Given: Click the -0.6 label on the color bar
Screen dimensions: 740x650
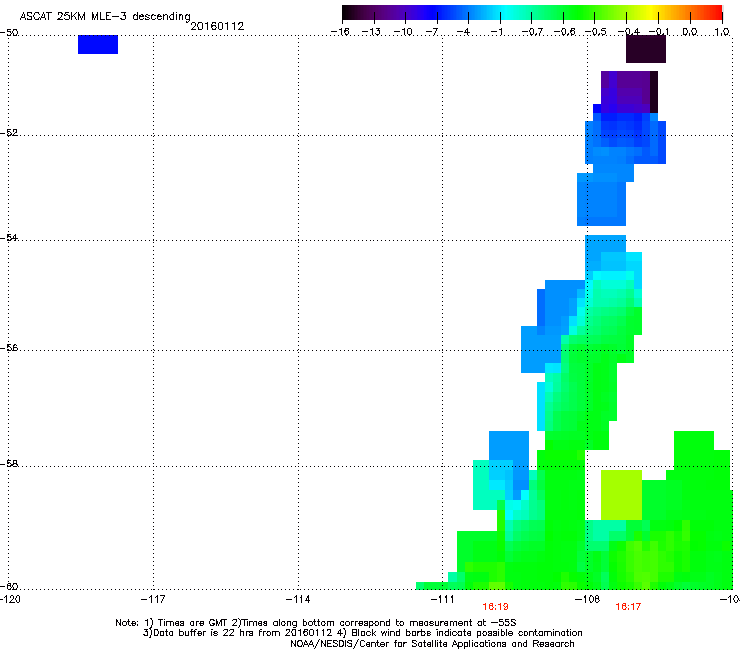Looking at the screenshot, I should pyautogui.click(x=564, y=32).
